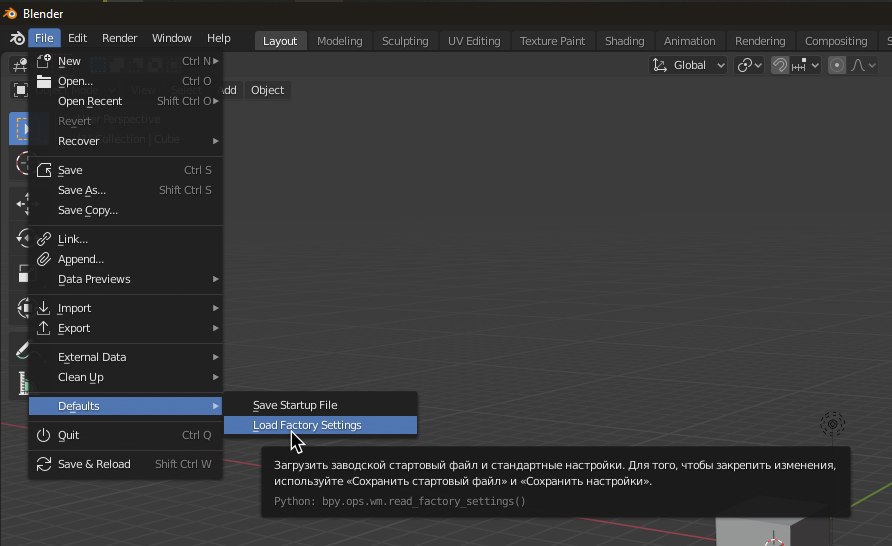Choose Save As... in the File menu
Image resolution: width=892 pixels, height=546 pixels.
tap(125, 190)
